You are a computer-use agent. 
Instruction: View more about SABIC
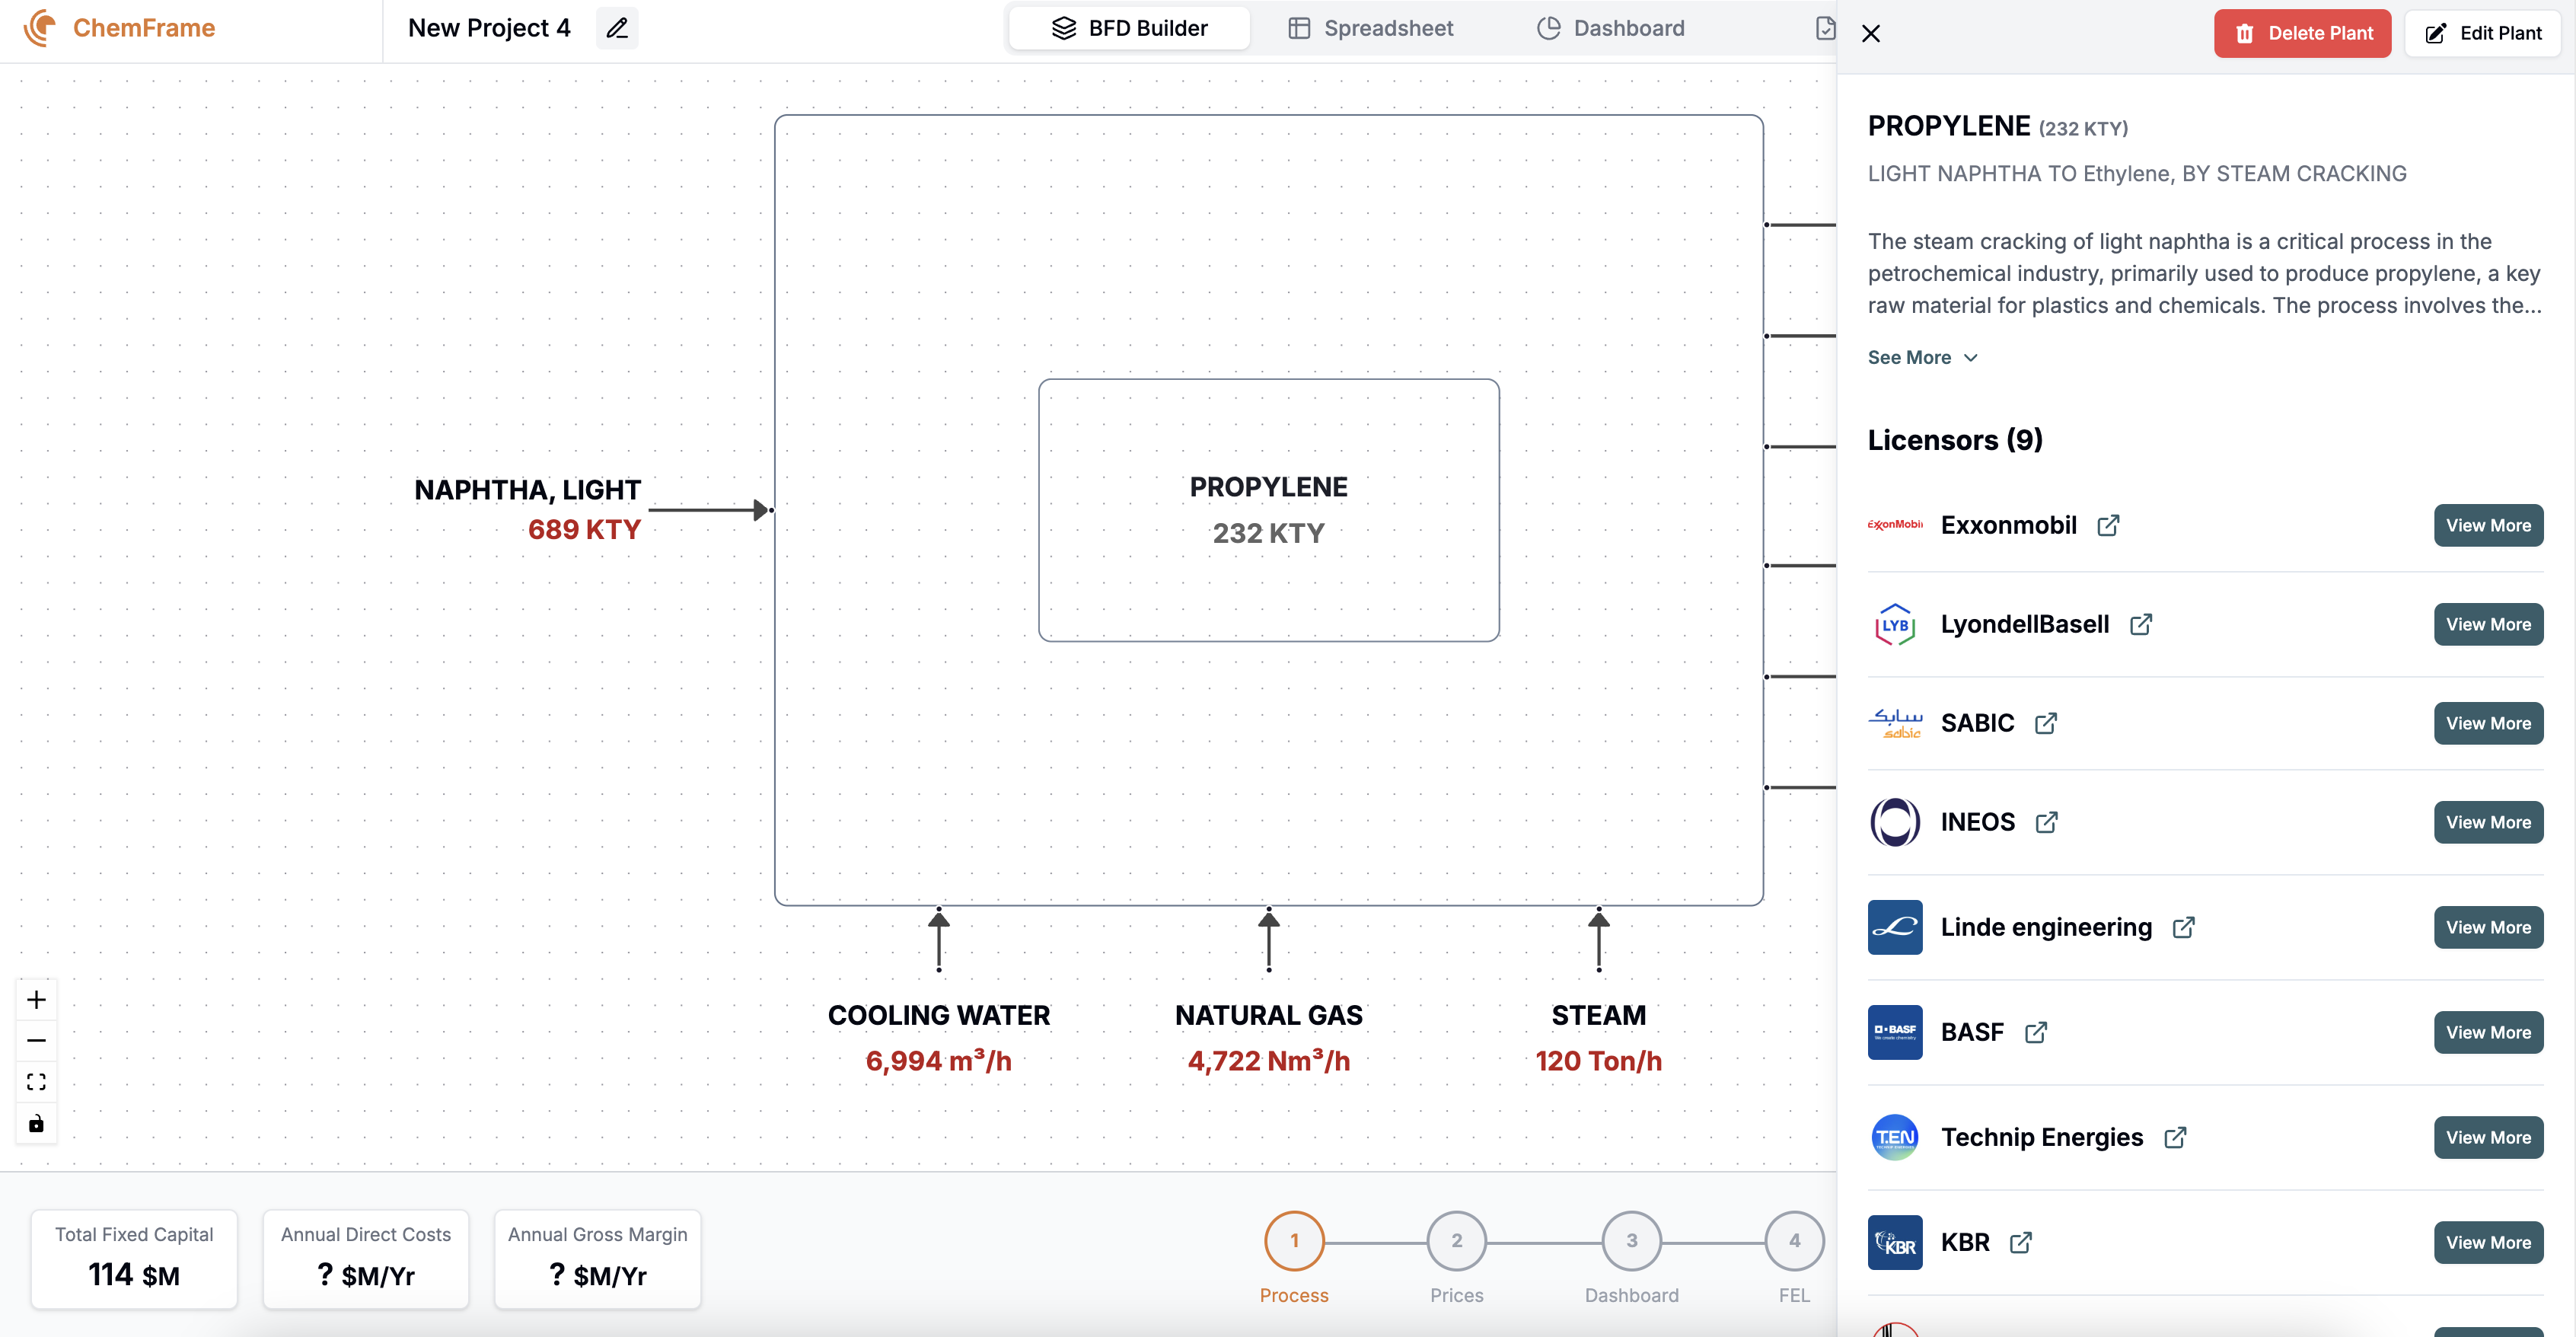coord(2488,723)
